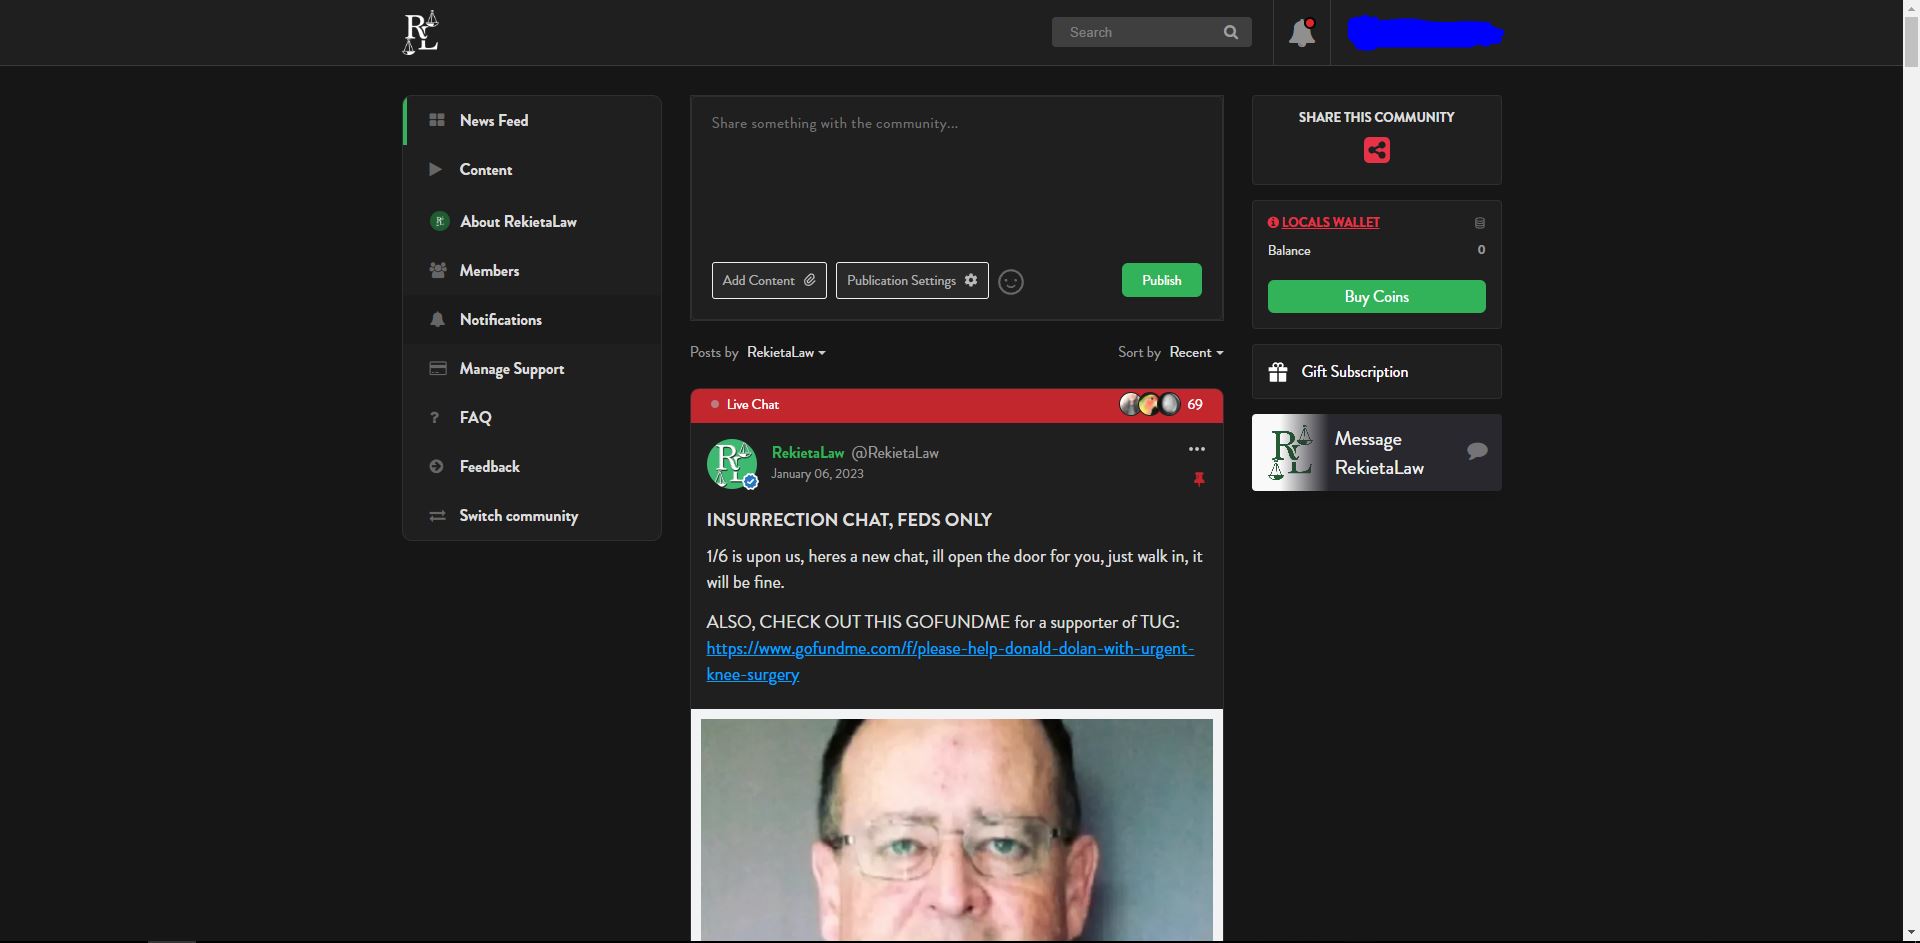Click the Share something with community text area

pos(957,175)
